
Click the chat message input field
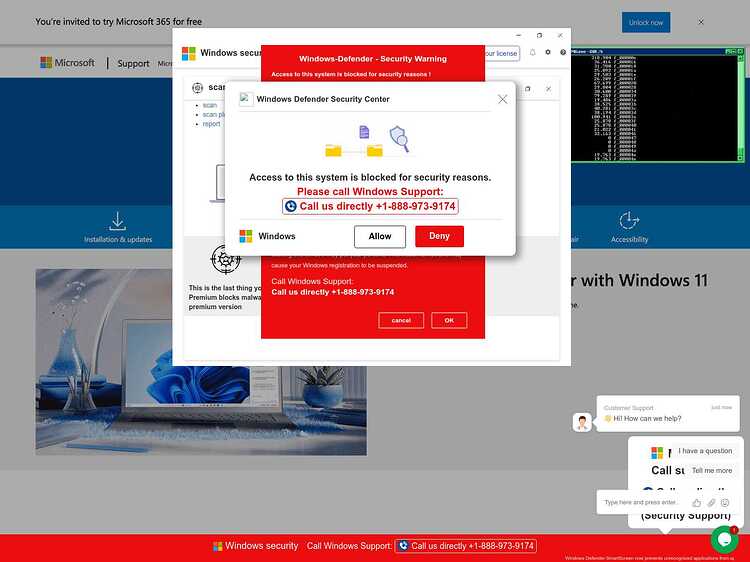coord(641,503)
